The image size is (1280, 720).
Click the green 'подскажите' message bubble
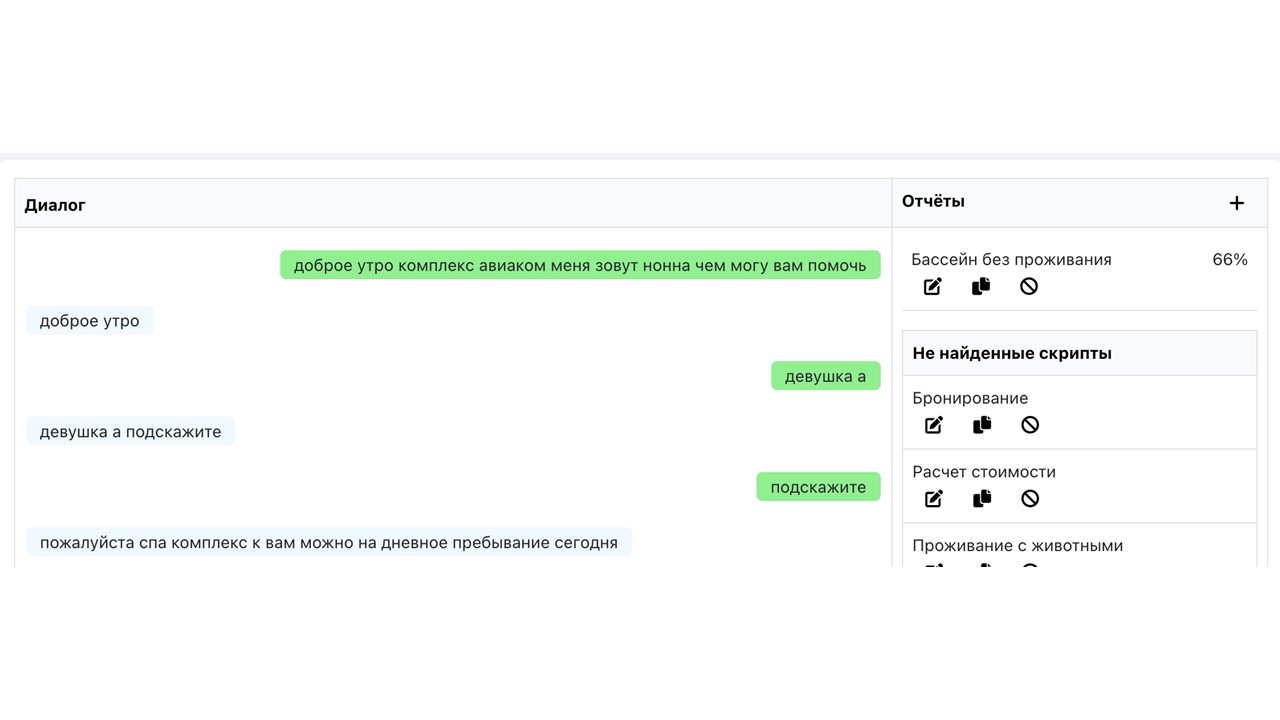point(818,487)
